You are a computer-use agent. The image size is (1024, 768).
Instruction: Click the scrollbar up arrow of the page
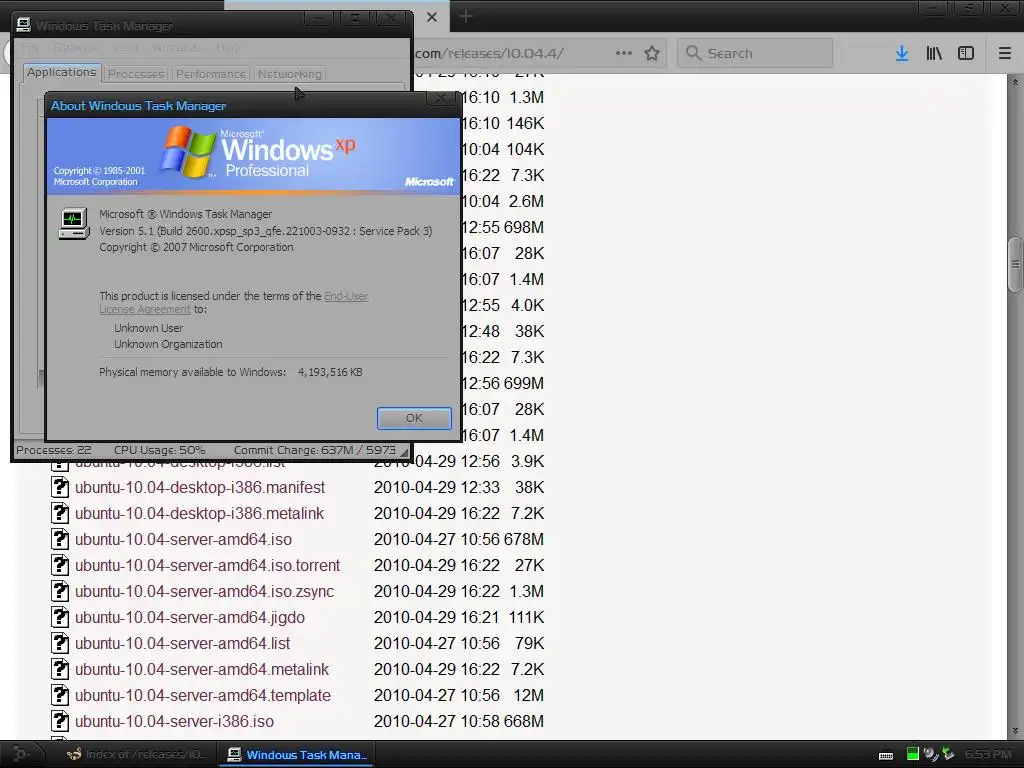pos(1015,82)
